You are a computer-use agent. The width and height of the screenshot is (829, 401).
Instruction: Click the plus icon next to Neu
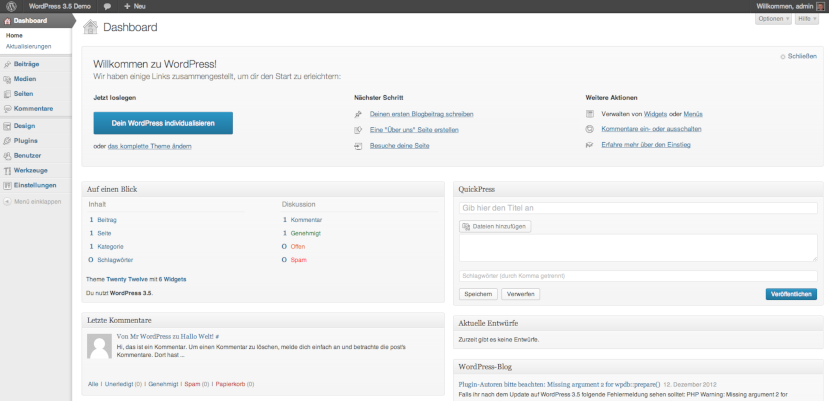click(127, 6)
